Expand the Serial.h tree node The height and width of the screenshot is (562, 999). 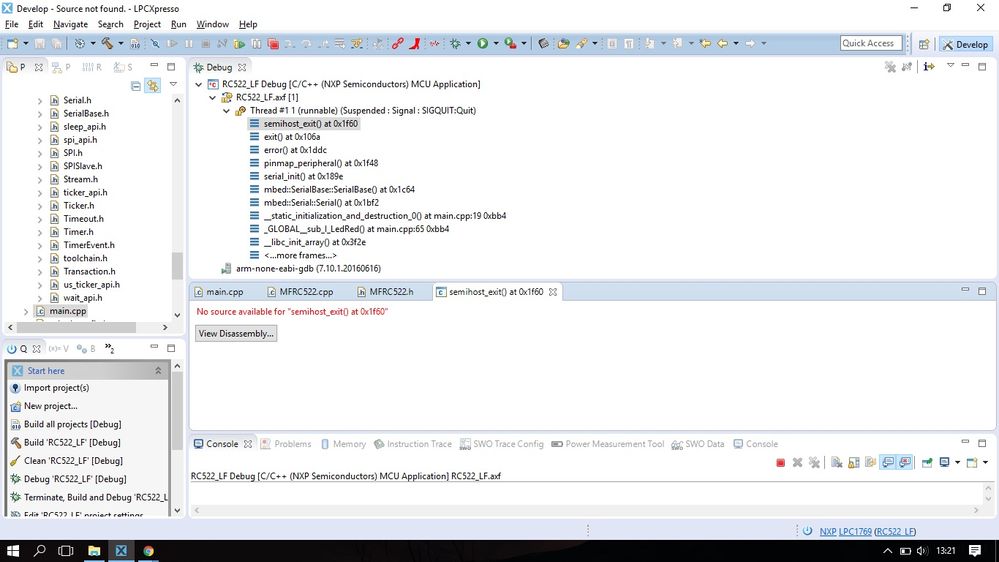point(40,101)
